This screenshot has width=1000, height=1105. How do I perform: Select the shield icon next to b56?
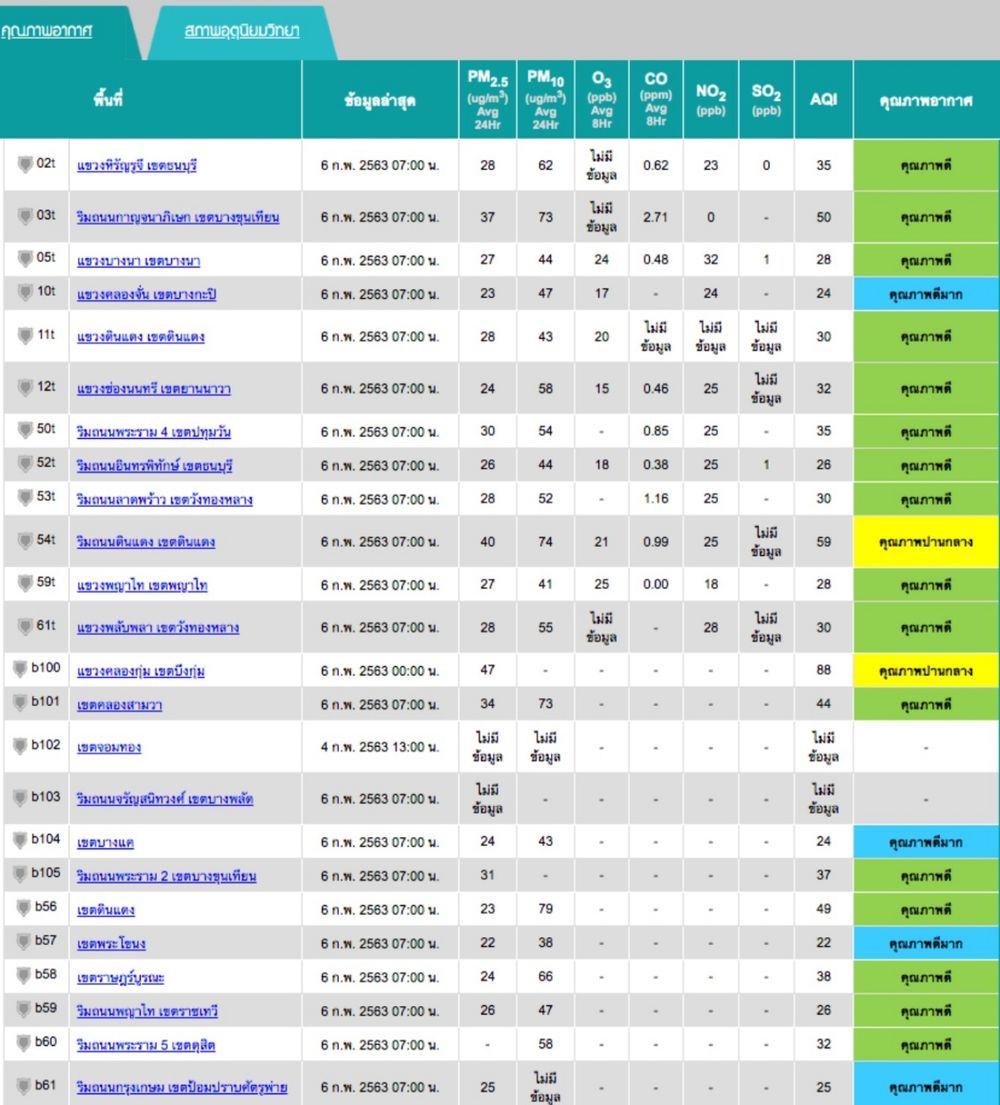(24, 908)
